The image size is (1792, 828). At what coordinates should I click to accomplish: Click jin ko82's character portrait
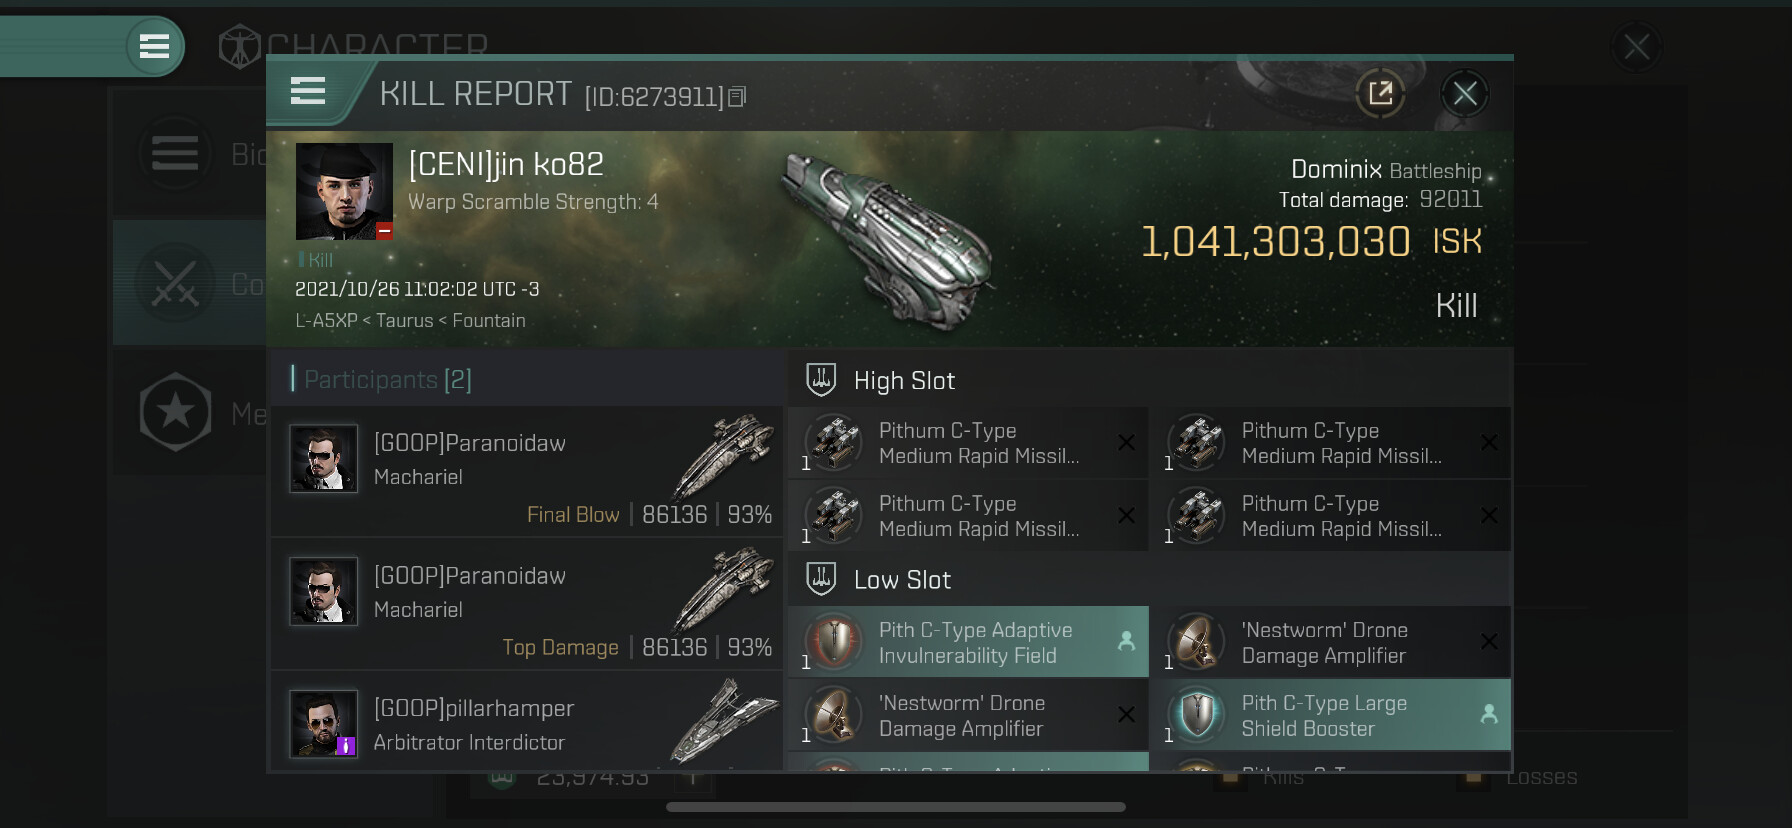click(344, 191)
